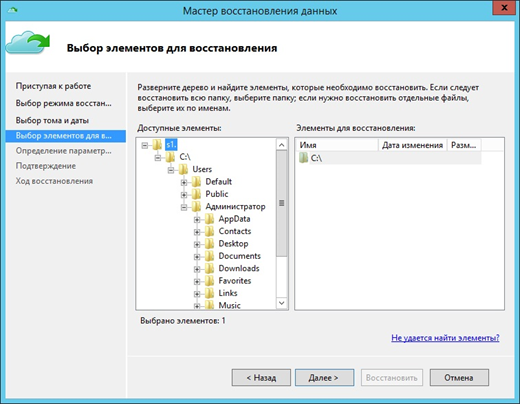Image resolution: width=520 pixels, height=404 pixels.
Task: Go to the 'Приступая к работе' wizard step
Action: click(x=53, y=86)
